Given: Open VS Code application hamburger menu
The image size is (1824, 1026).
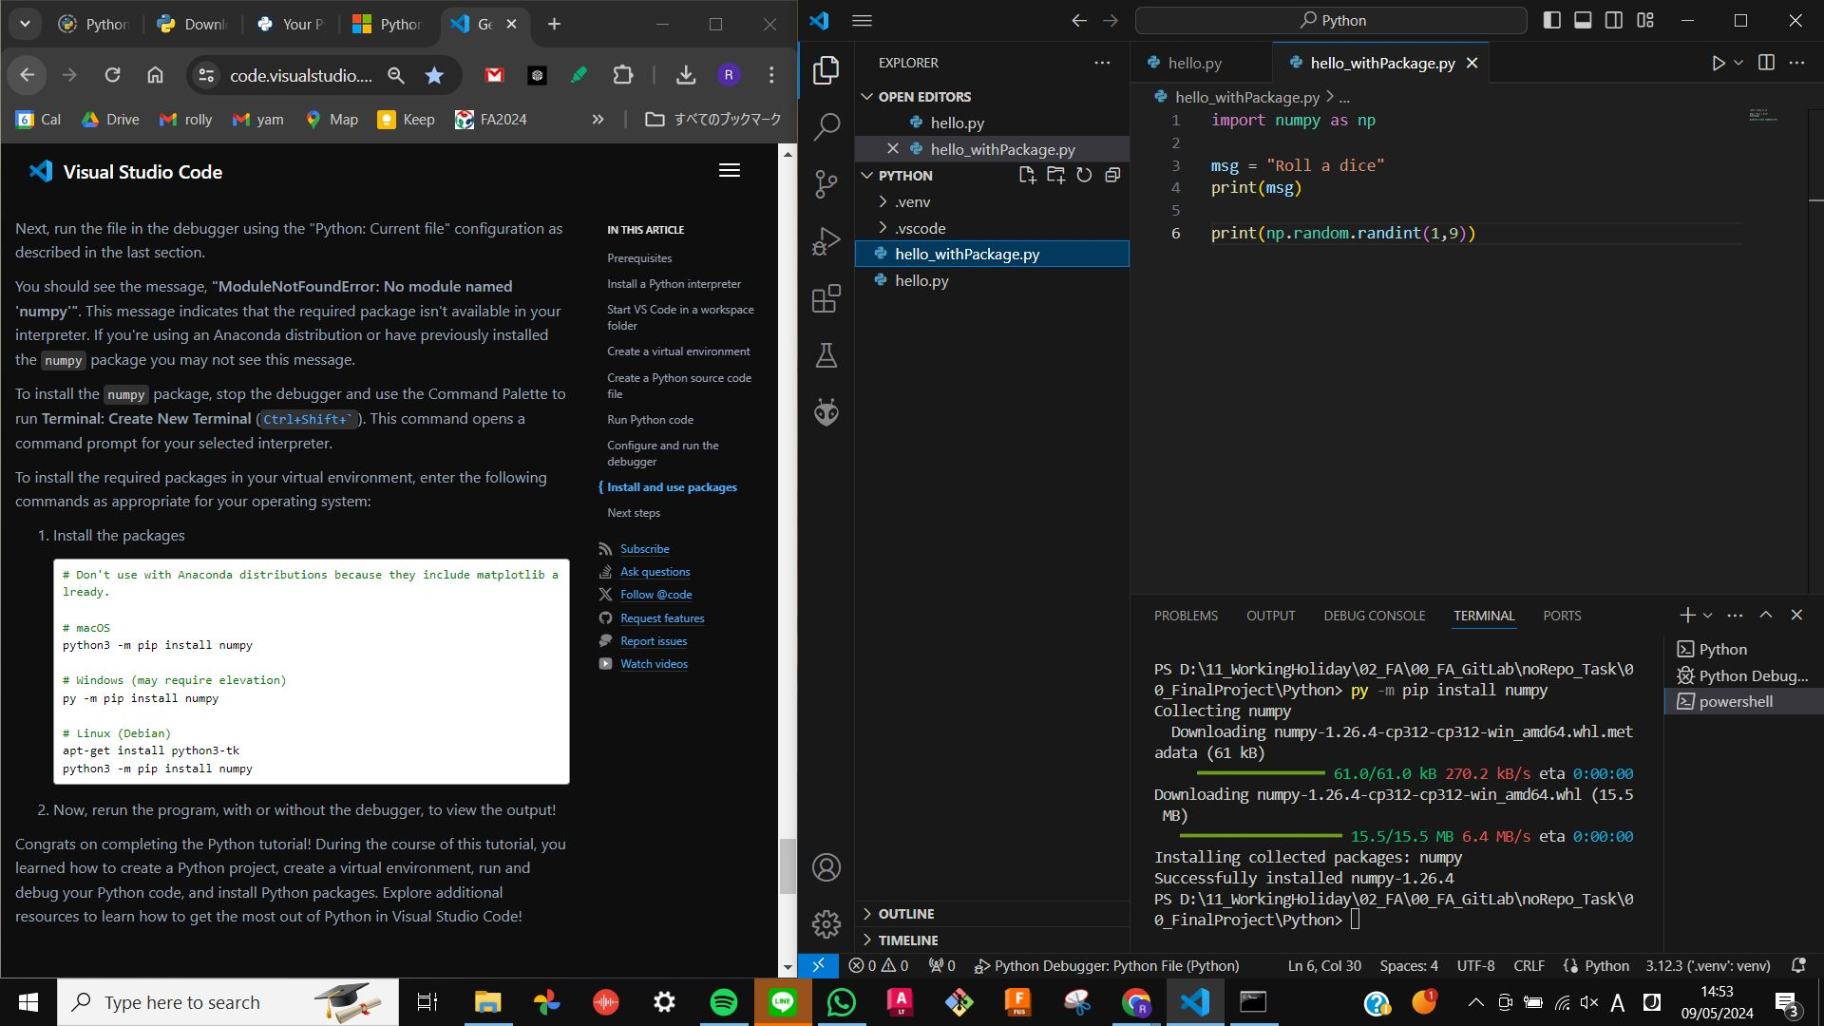Looking at the screenshot, I should point(862,20).
